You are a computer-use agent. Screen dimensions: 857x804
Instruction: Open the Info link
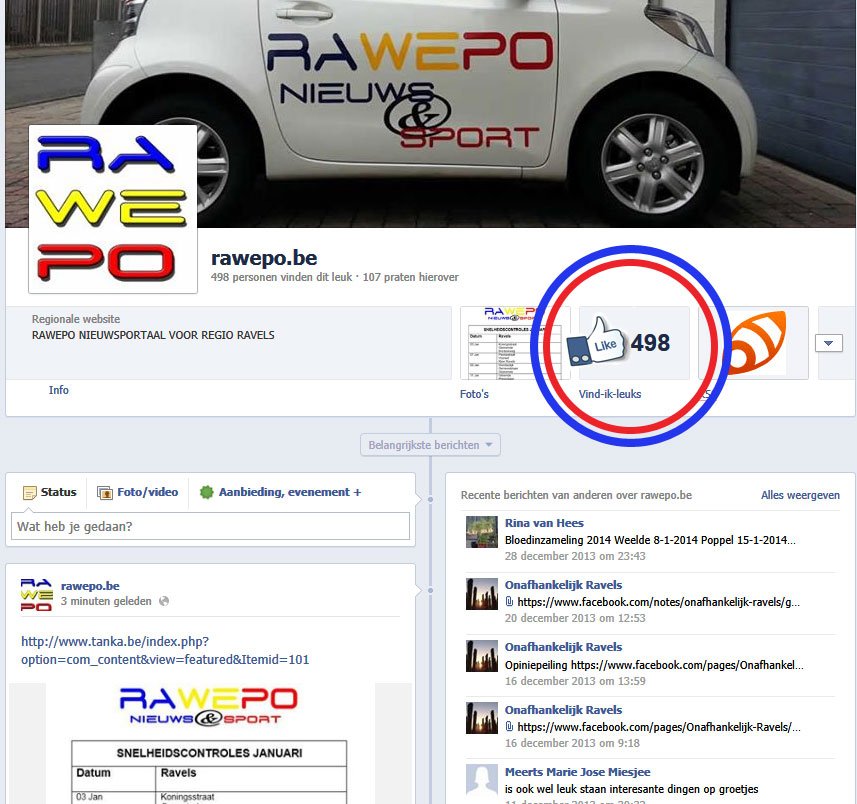(x=58, y=390)
